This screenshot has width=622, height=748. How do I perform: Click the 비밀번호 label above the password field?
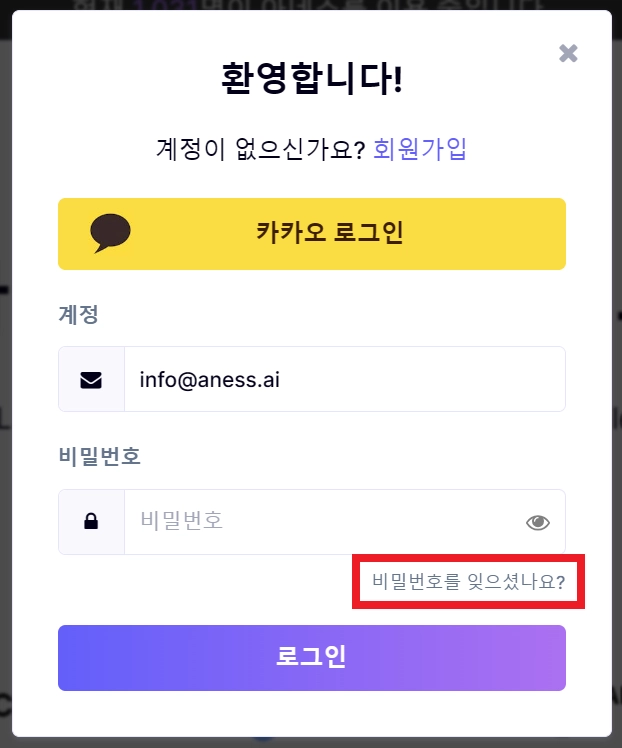tap(99, 457)
